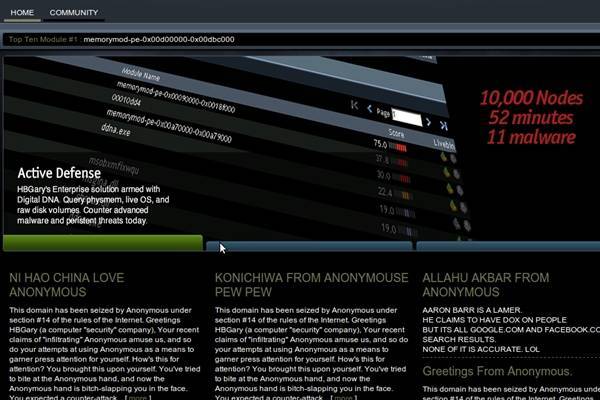
Task: Click the line "AARON BARR IS A LAMER."
Action: 472,310
